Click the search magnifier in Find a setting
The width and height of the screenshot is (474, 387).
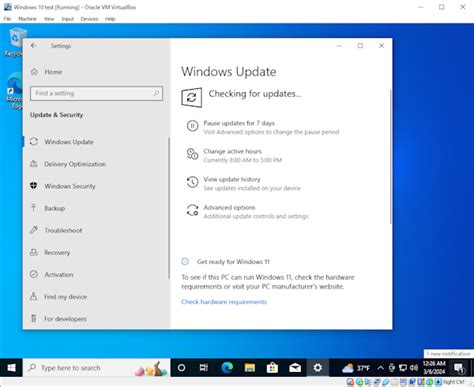click(x=156, y=93)
